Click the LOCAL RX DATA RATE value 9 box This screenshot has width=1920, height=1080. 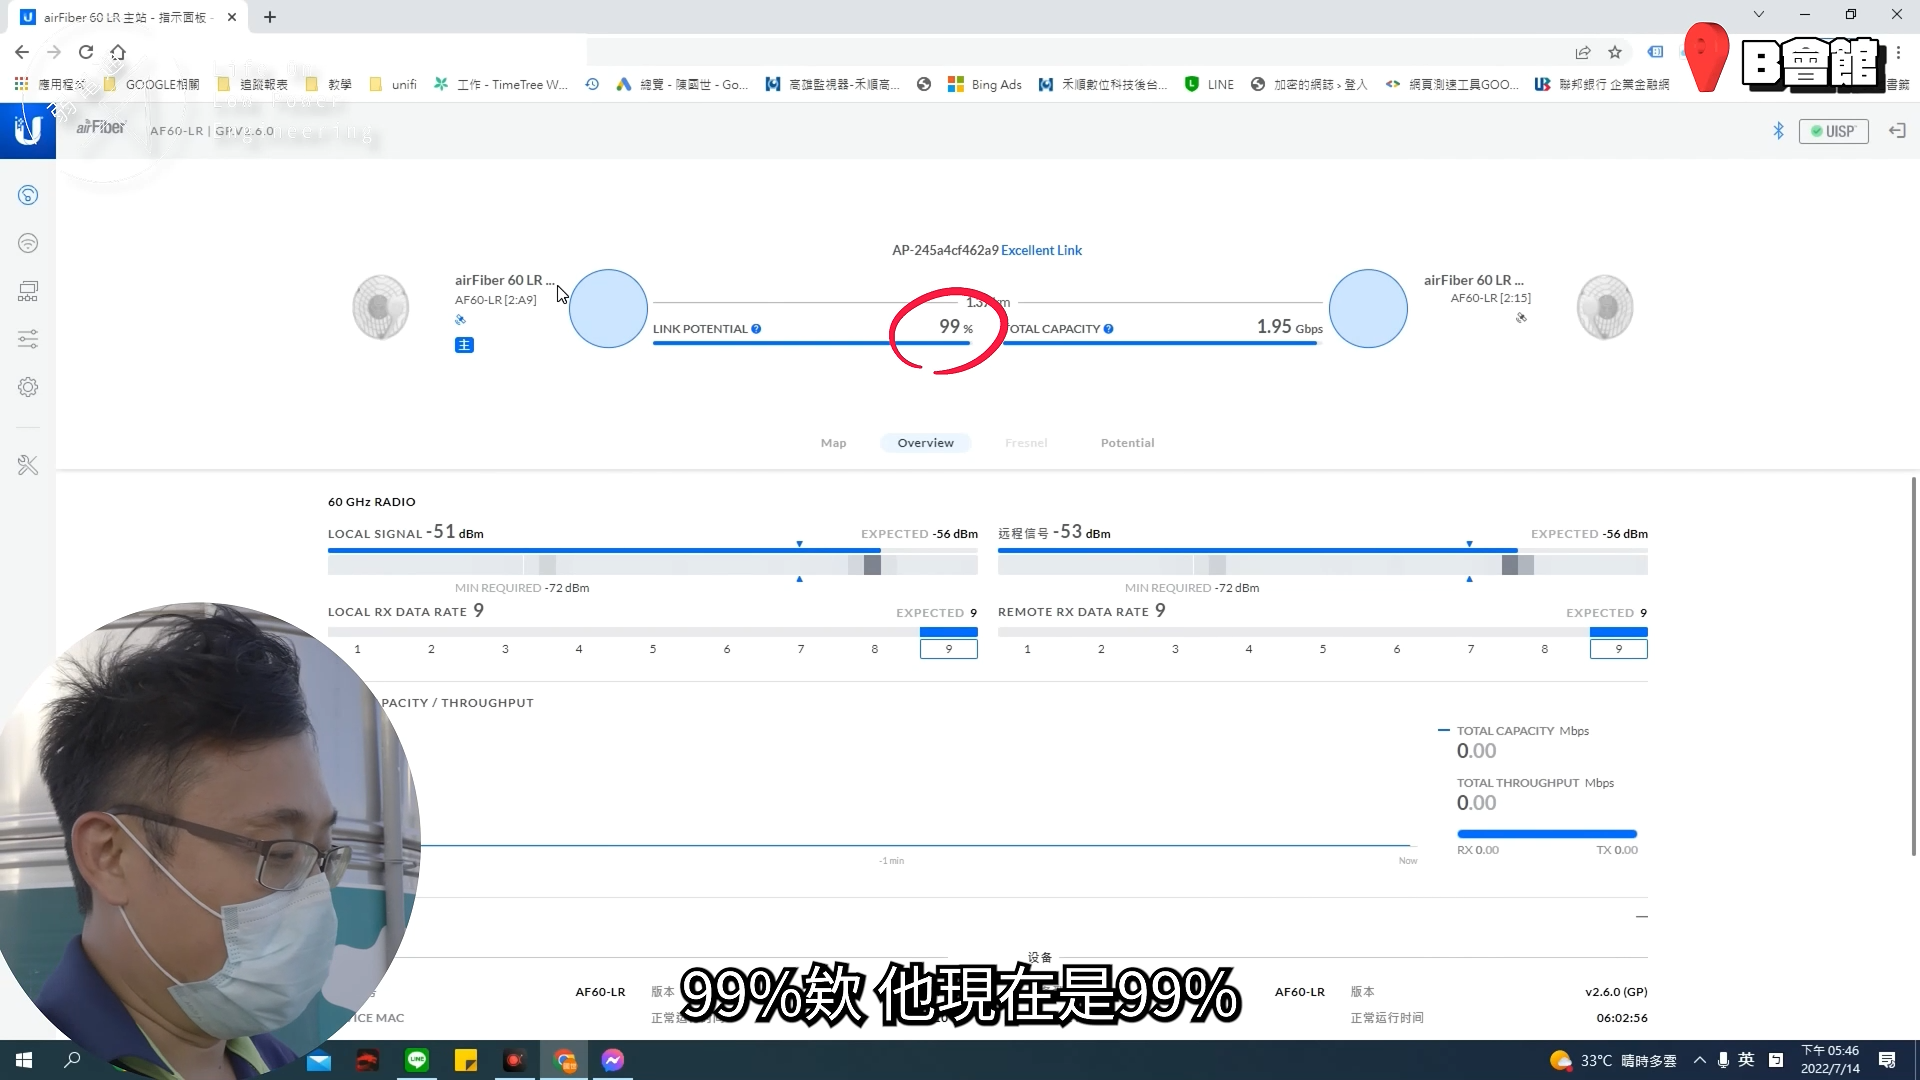948,648
